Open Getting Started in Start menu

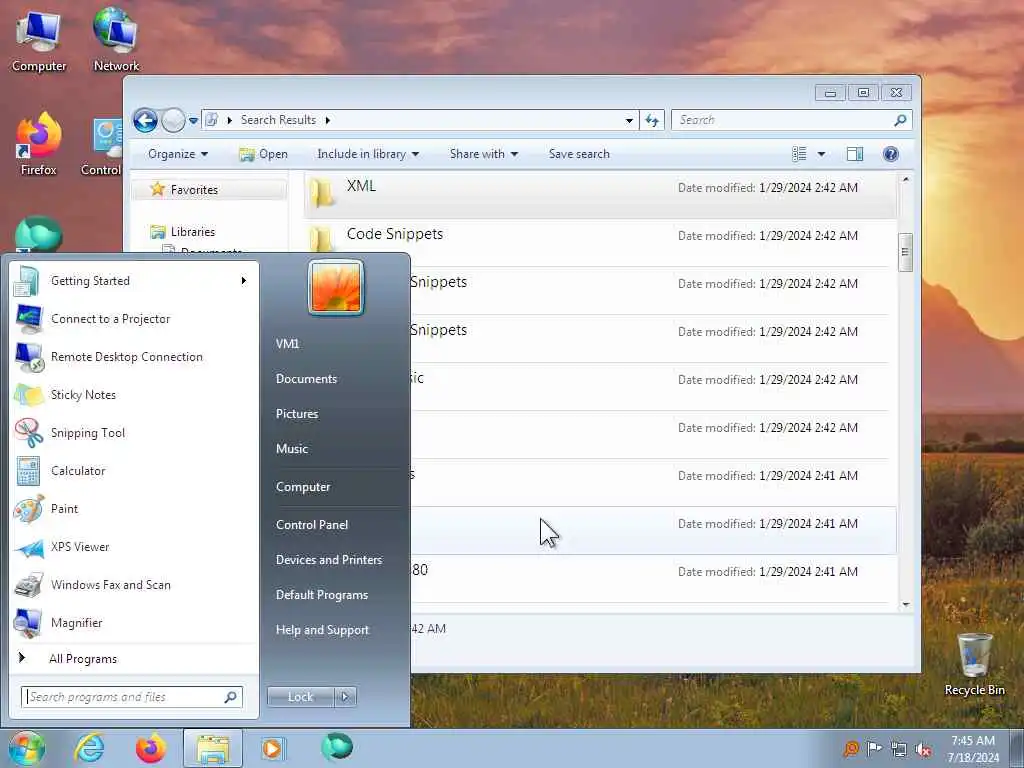134,281
